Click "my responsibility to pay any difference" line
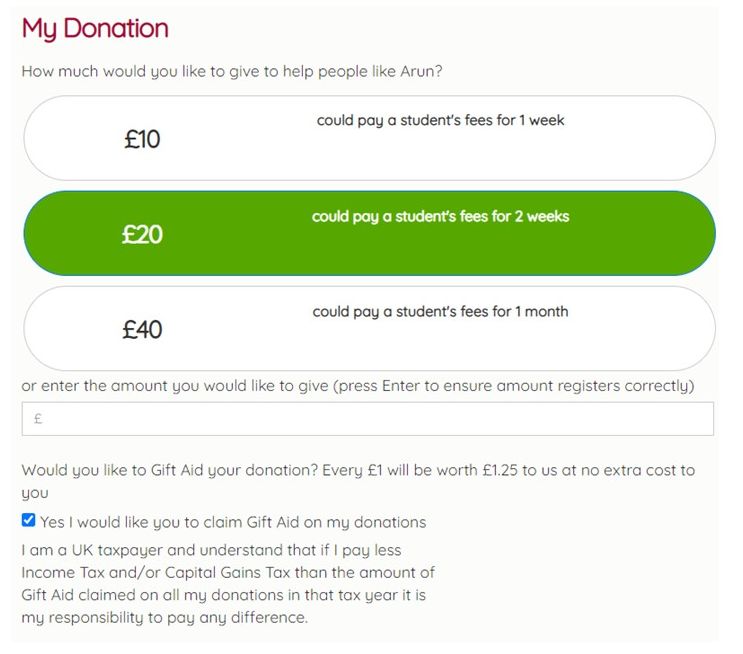The height and width of the screenshot is (654, 743). coord(165,617)
